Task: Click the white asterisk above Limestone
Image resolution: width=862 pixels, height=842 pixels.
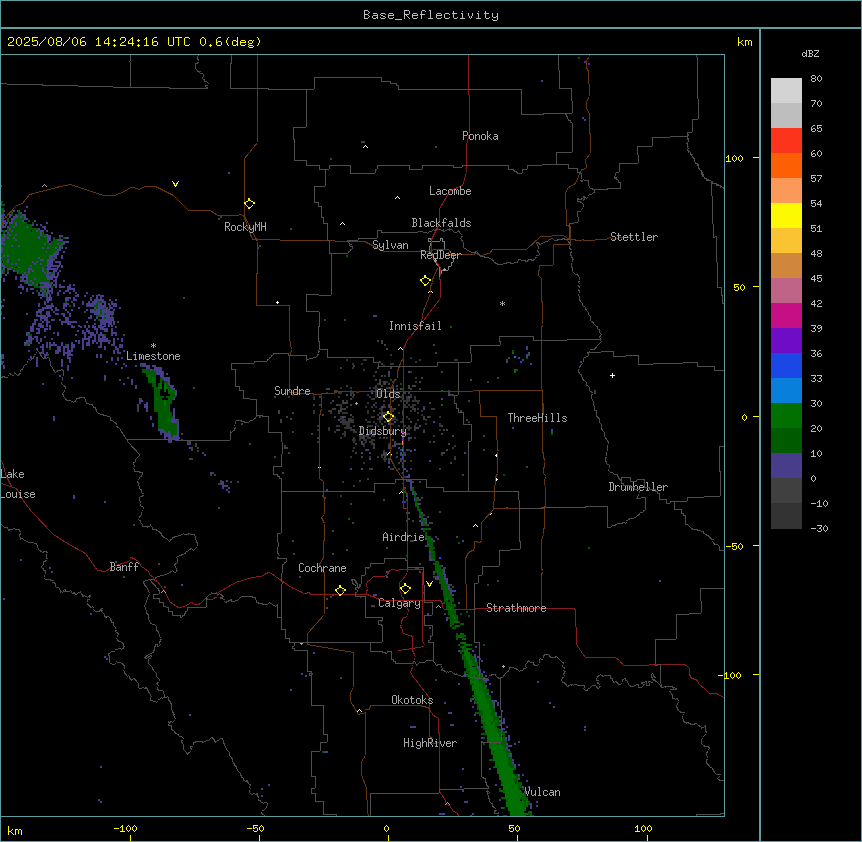Action: 153,346
